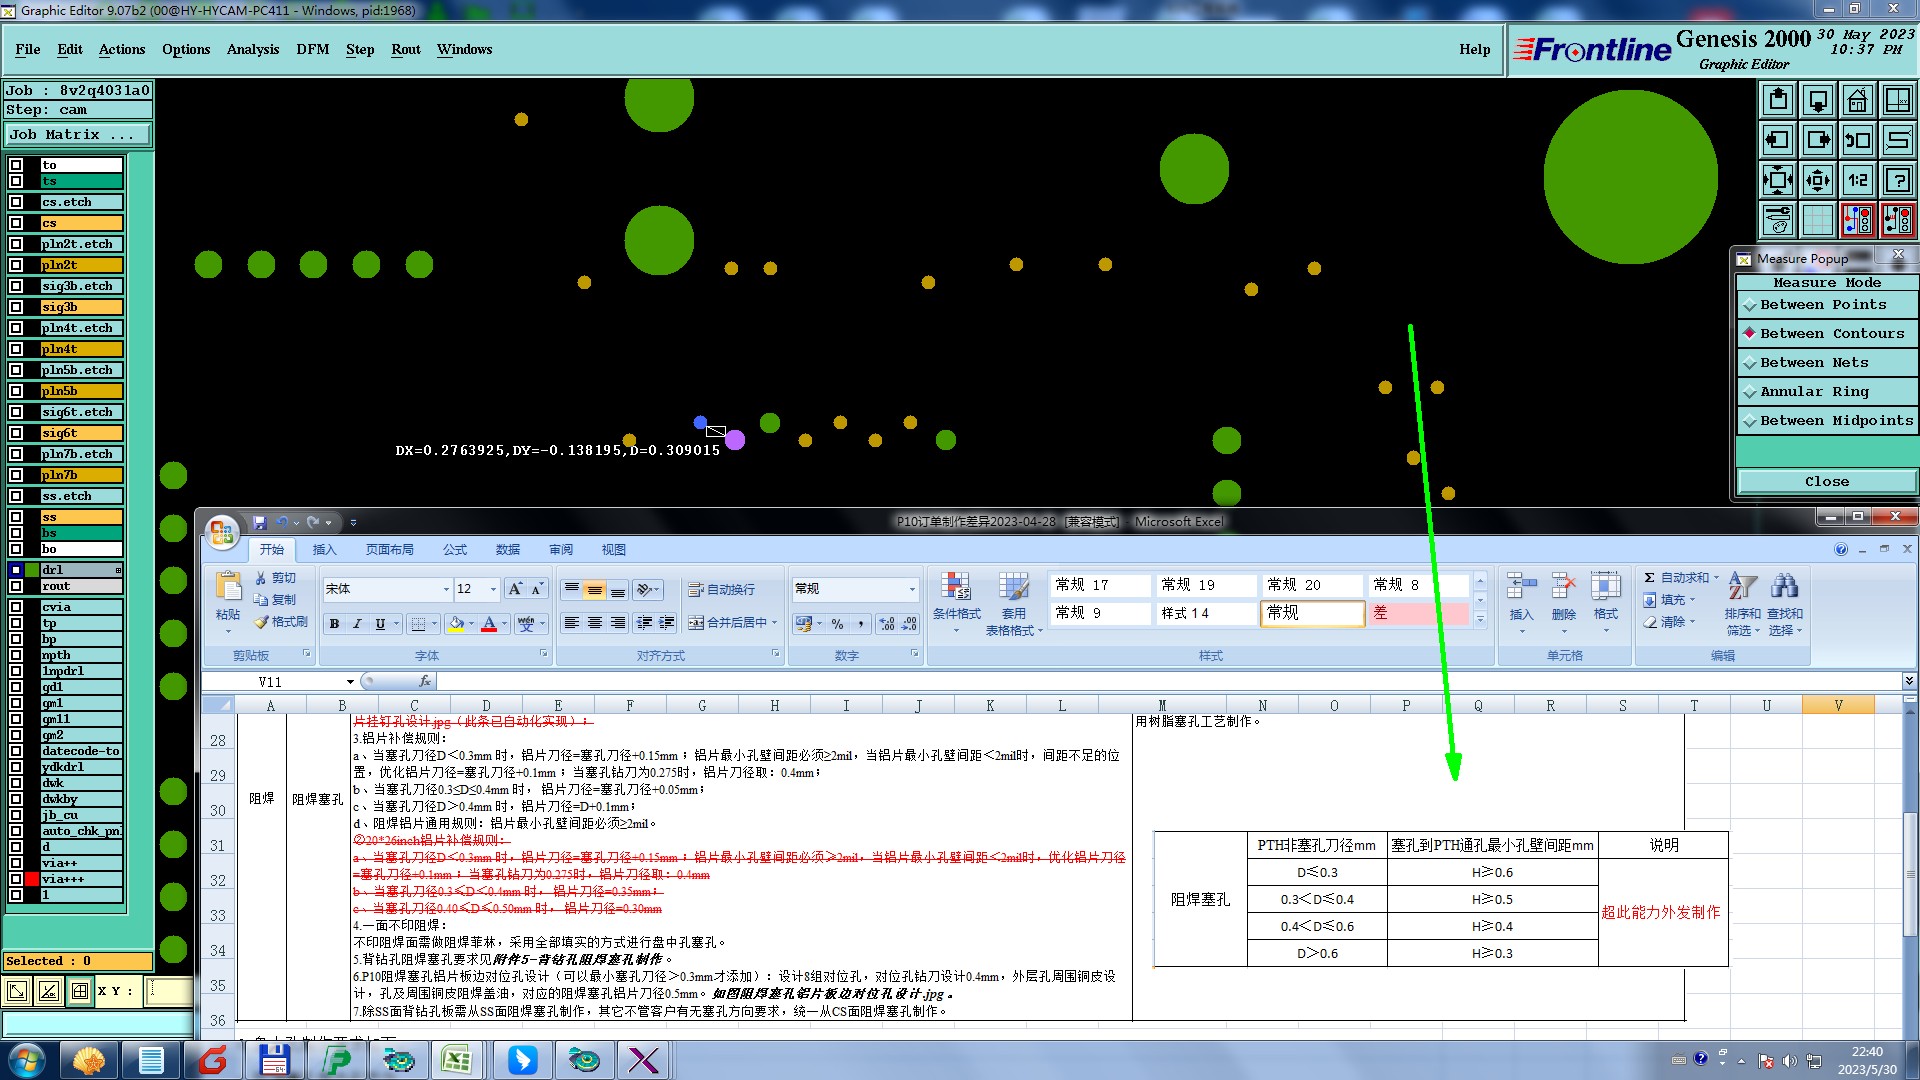This screenshot has width=1920, height=1080.
Task: Toggle visibility checkbox for layer cs
Action: tap(16, 223)
